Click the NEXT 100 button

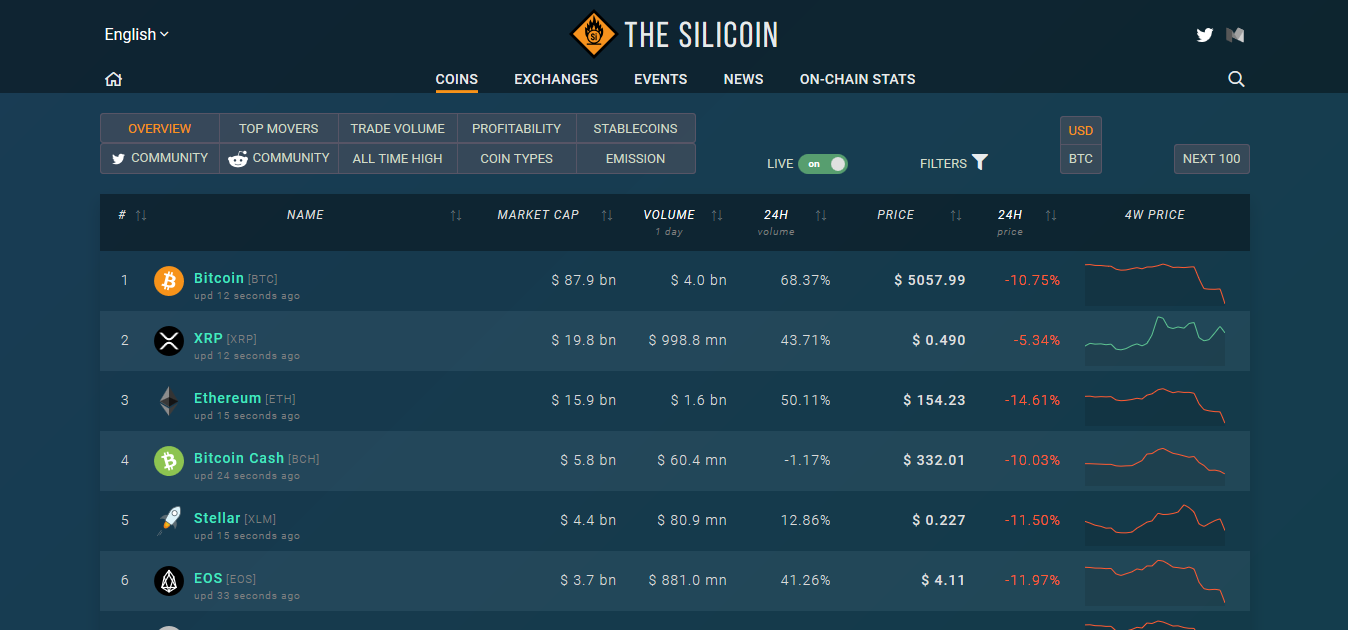point(1212,159)
